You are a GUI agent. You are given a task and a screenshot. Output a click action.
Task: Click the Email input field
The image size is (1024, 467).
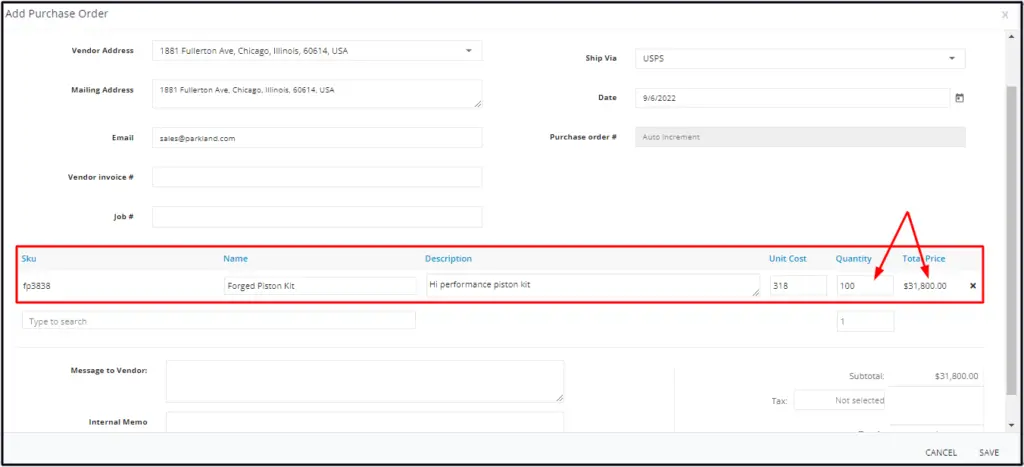pyautogui.click(x=317, y=138)
